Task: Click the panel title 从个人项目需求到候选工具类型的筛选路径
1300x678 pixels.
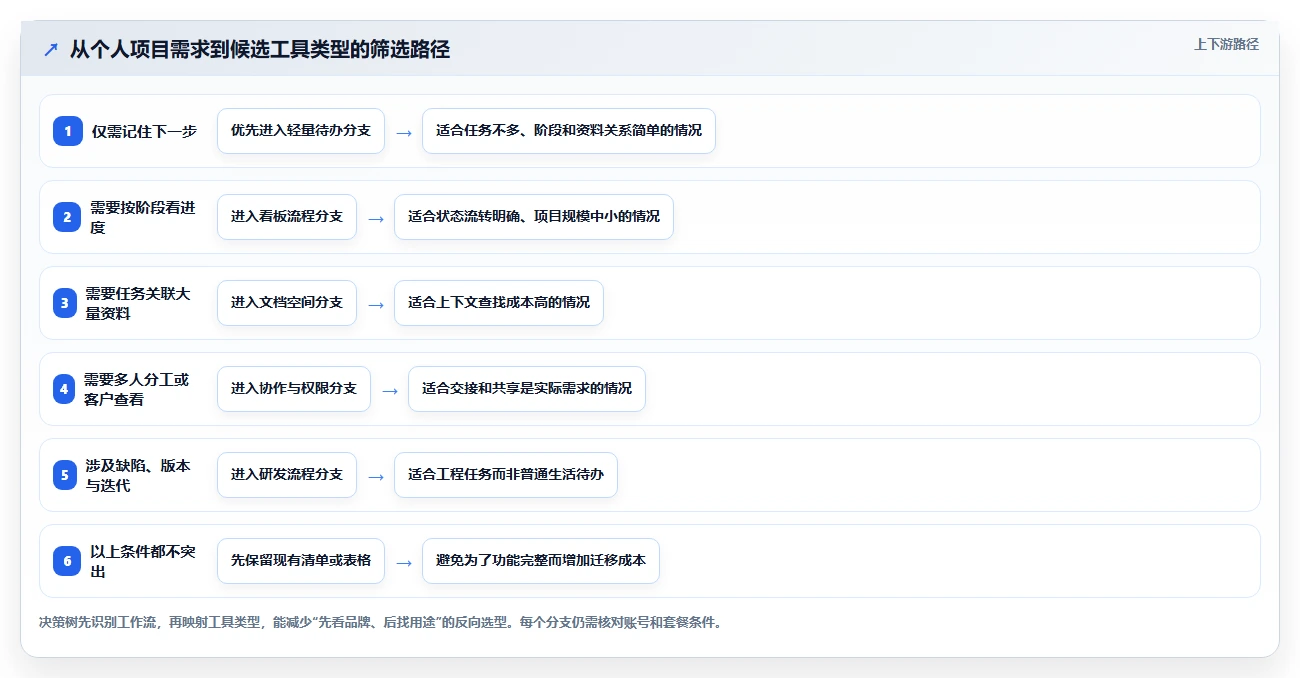Action: [x=260, y=49]
